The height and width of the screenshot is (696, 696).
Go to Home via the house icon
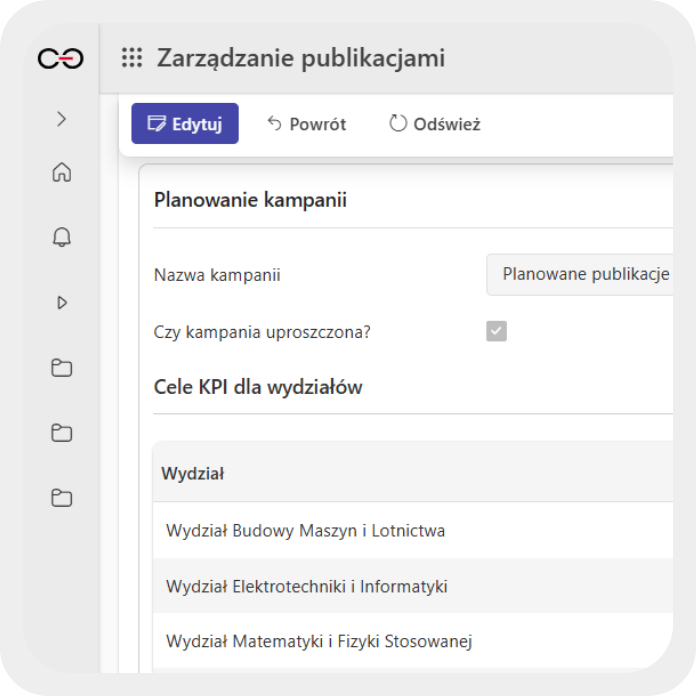point(61,173)
